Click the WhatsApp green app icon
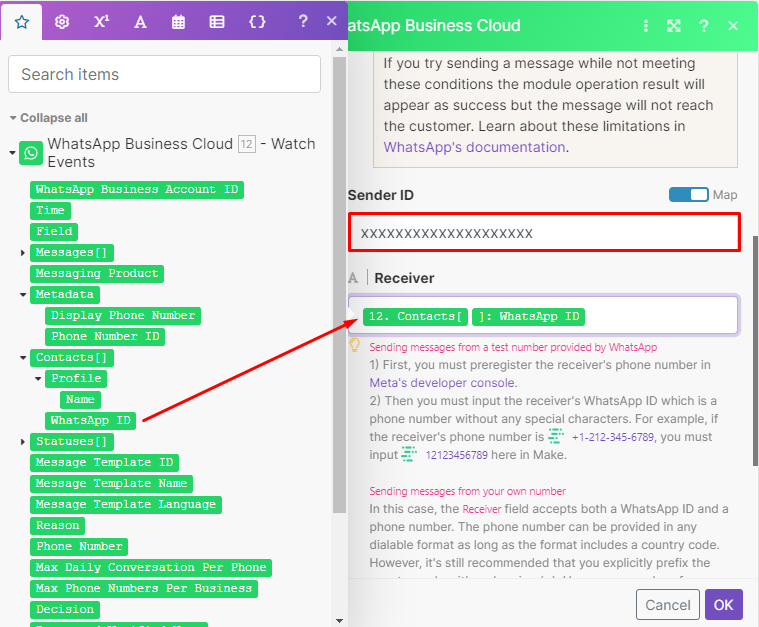Viewport: 759px width, 627px height. pyautogui.click(x=31, y=153)
